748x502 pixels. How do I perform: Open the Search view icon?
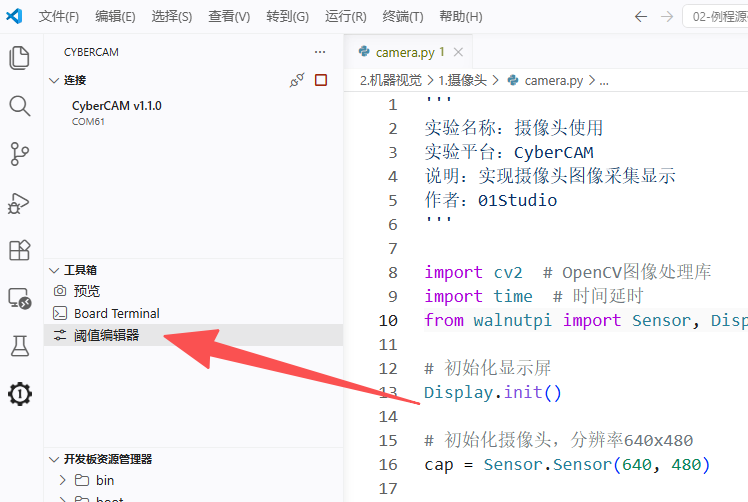(x=20, y=106)
